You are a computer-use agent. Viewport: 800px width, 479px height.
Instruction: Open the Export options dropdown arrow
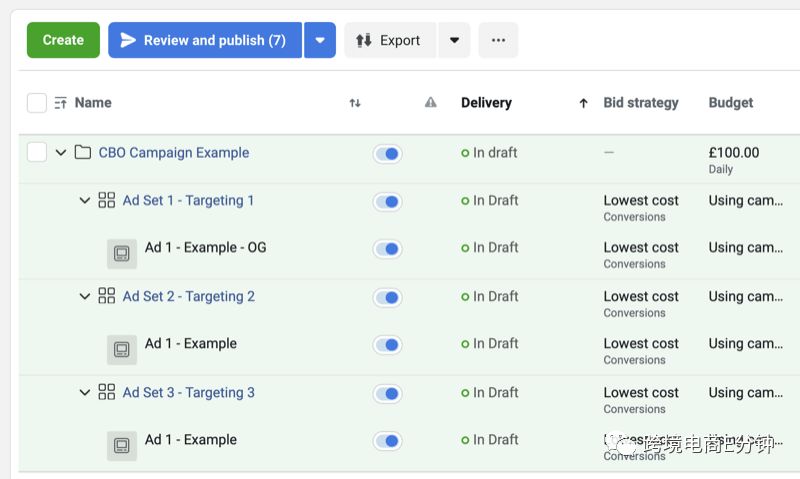pyautogui.click(x=454, y=40)
